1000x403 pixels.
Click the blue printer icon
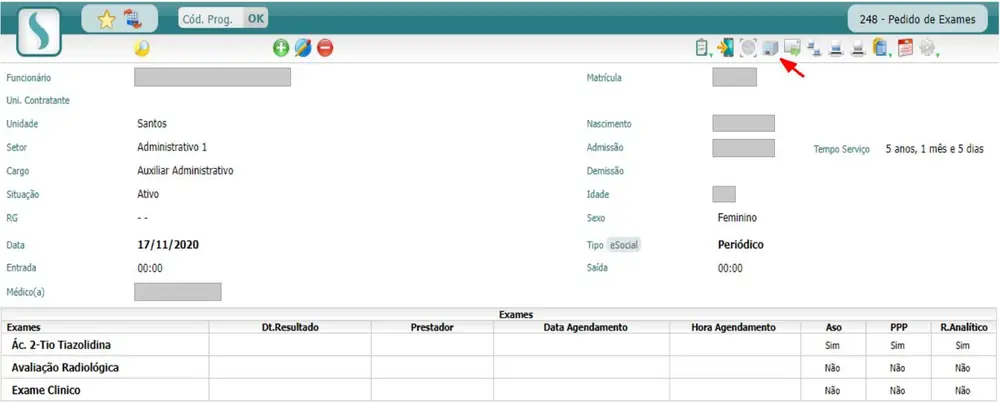pos(836,48)
